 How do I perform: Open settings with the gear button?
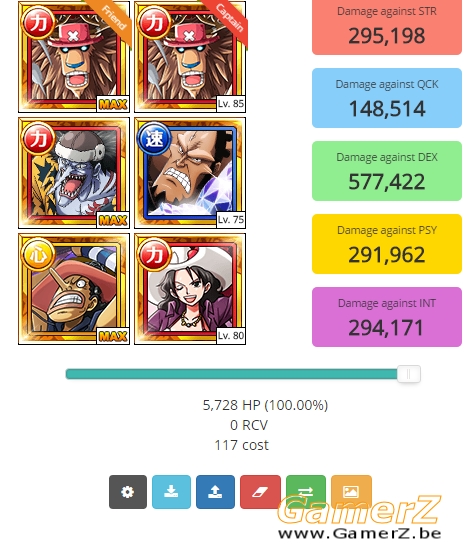pos(128,492)
